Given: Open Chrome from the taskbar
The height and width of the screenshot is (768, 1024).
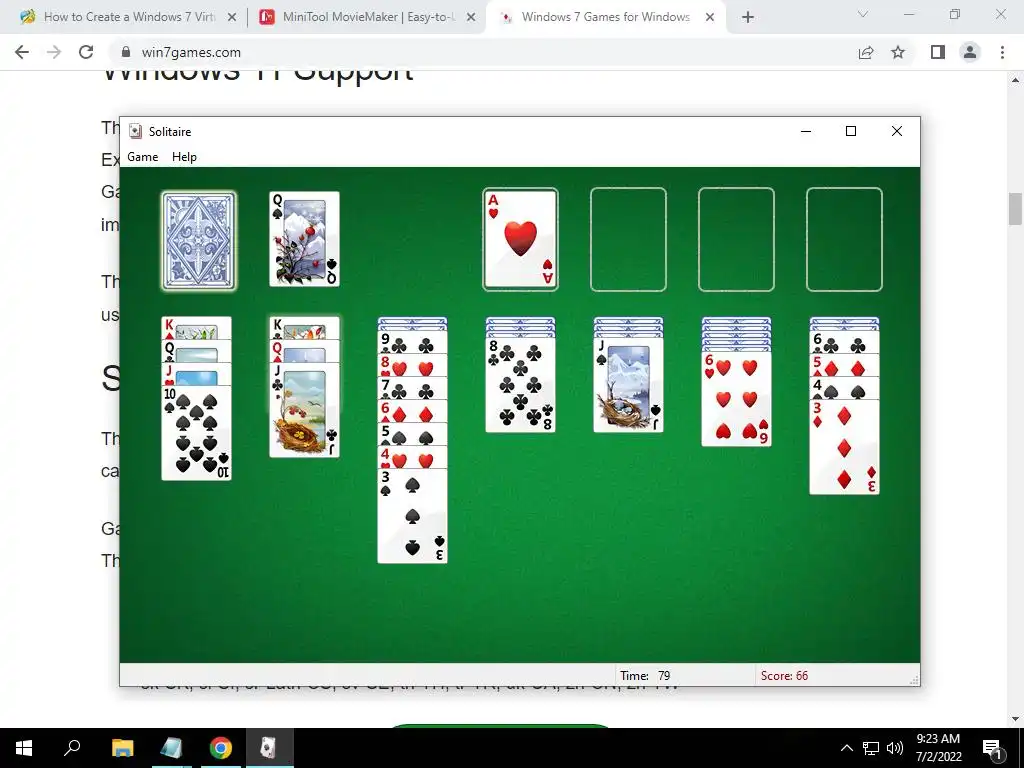Looking at the screenshot, I should [x=221, y=748].
